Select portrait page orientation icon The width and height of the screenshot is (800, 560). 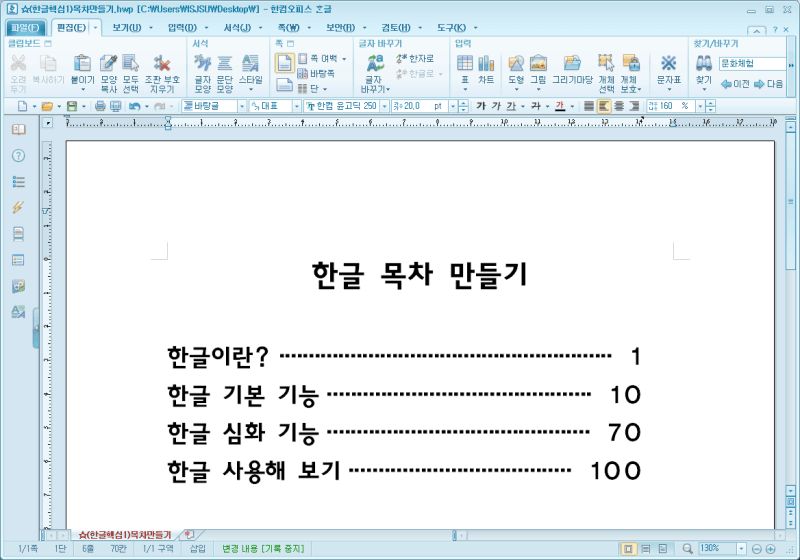(284, 63)
